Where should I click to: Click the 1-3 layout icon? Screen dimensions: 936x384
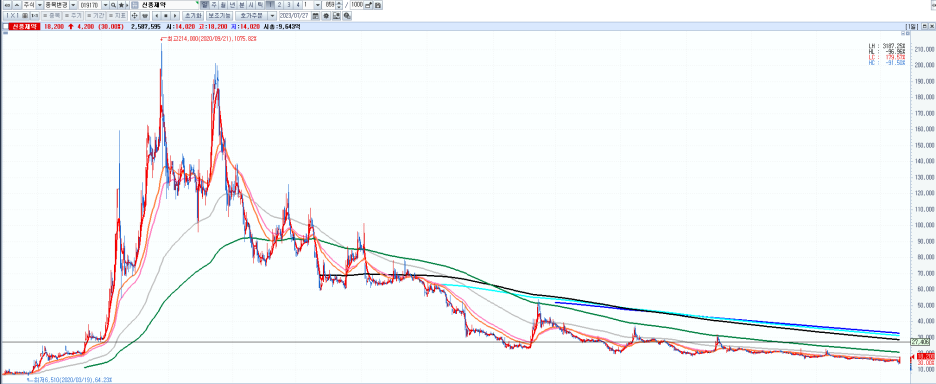click(35, 16)
